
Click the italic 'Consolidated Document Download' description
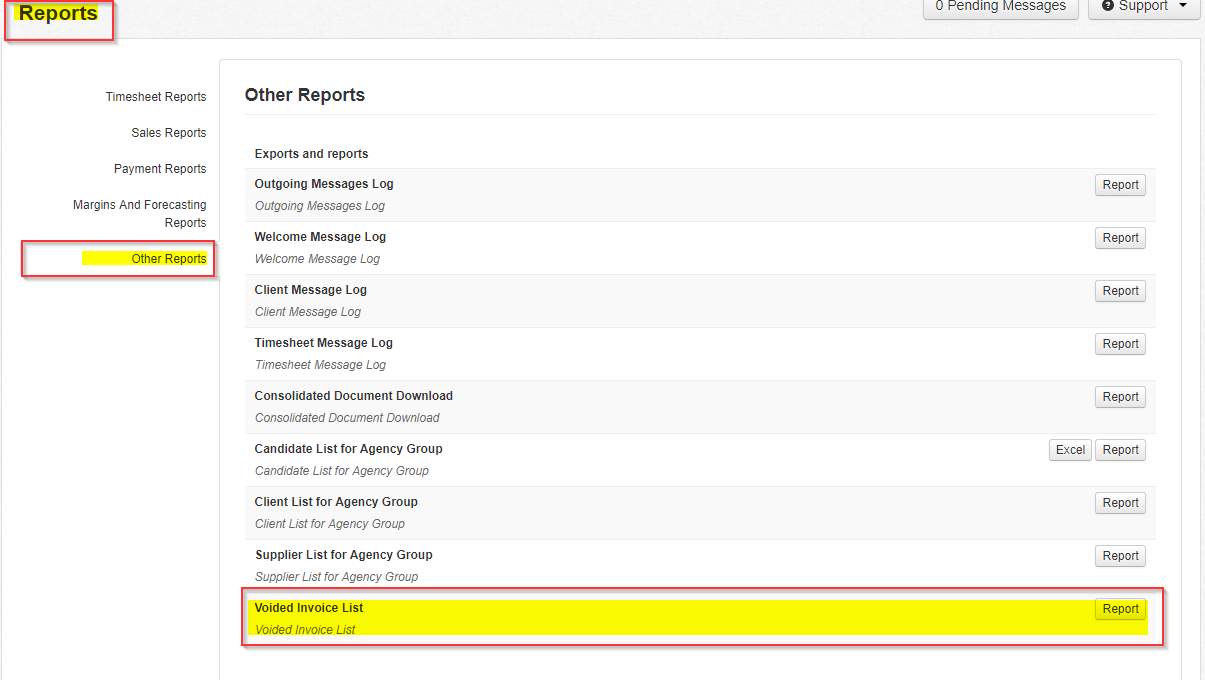347,418
